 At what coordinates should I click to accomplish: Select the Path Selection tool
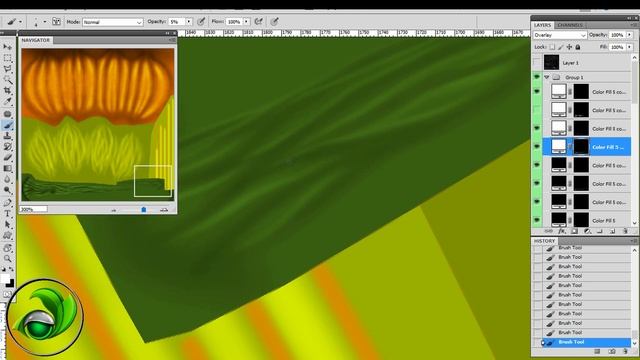tap(7, 224)
